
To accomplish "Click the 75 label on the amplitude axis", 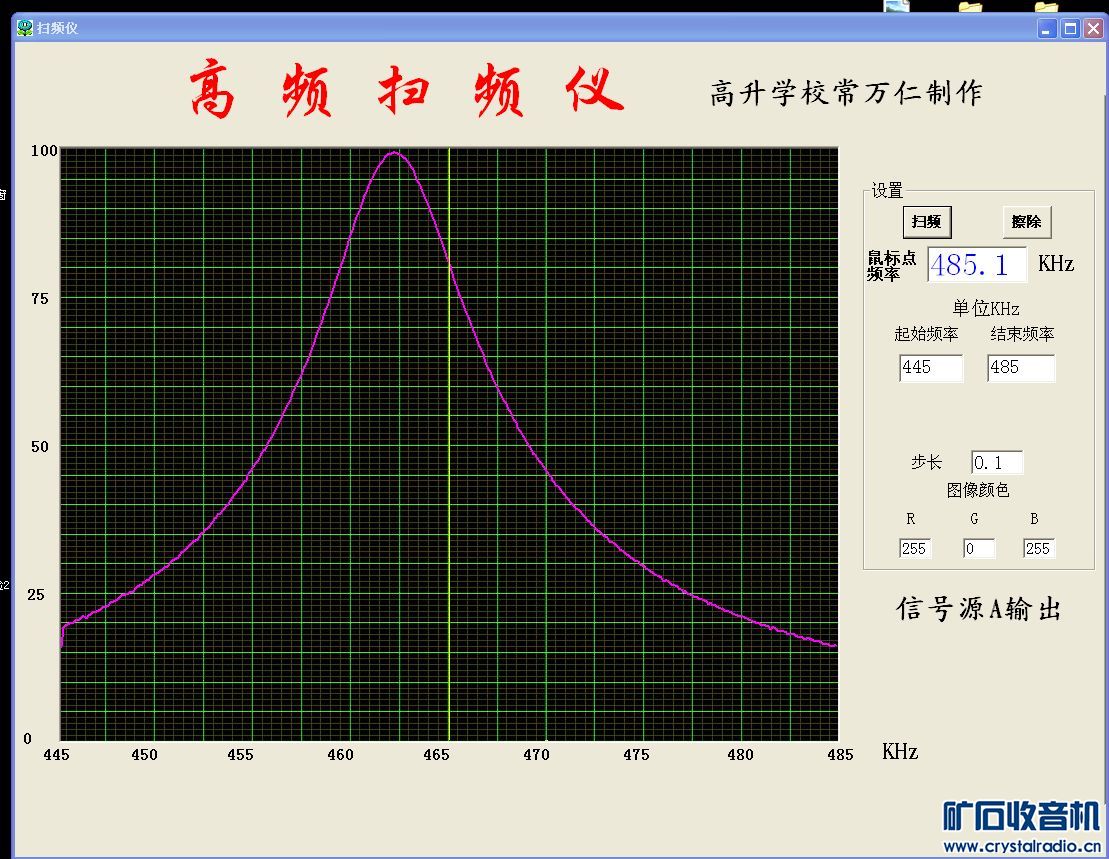I will point(40,299).
